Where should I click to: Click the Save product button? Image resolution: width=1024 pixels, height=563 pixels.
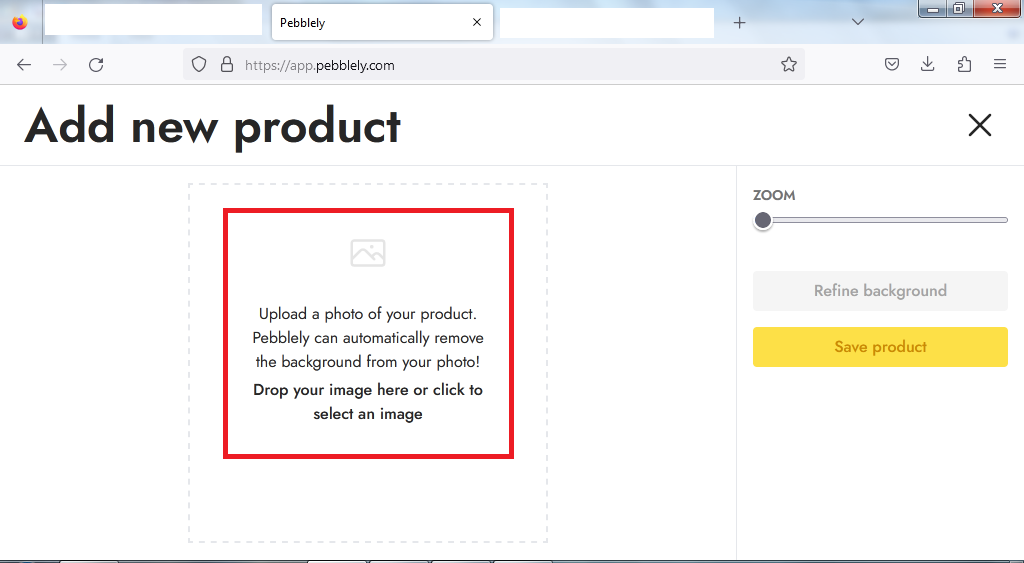point(880,347)
